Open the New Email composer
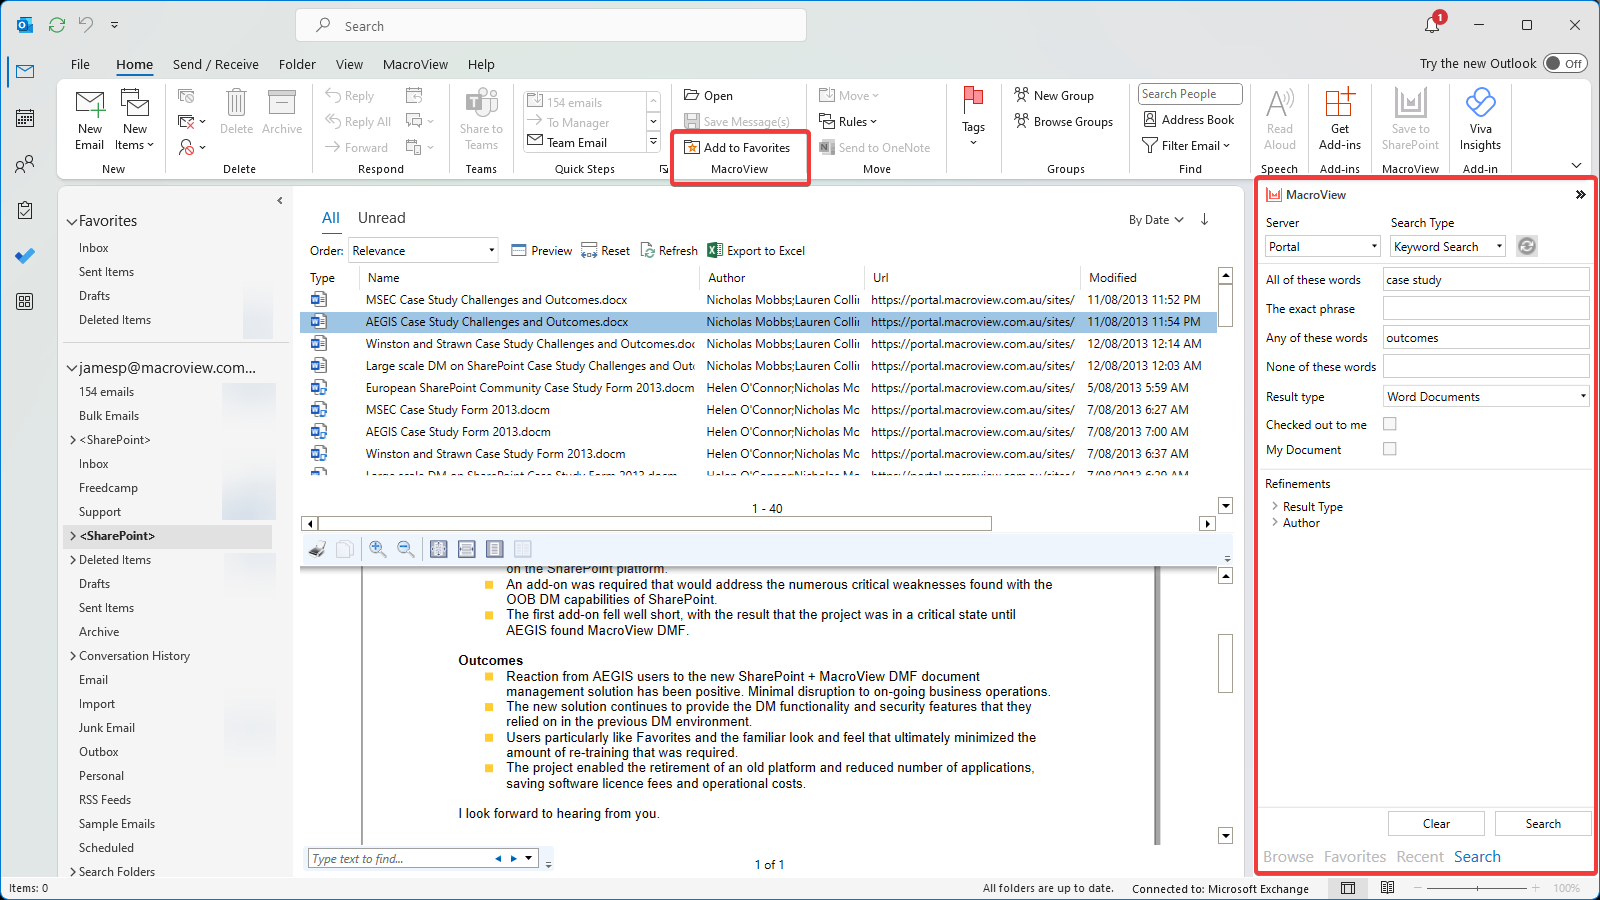Viewport: 1600px width, 900px height. [89, 118]
